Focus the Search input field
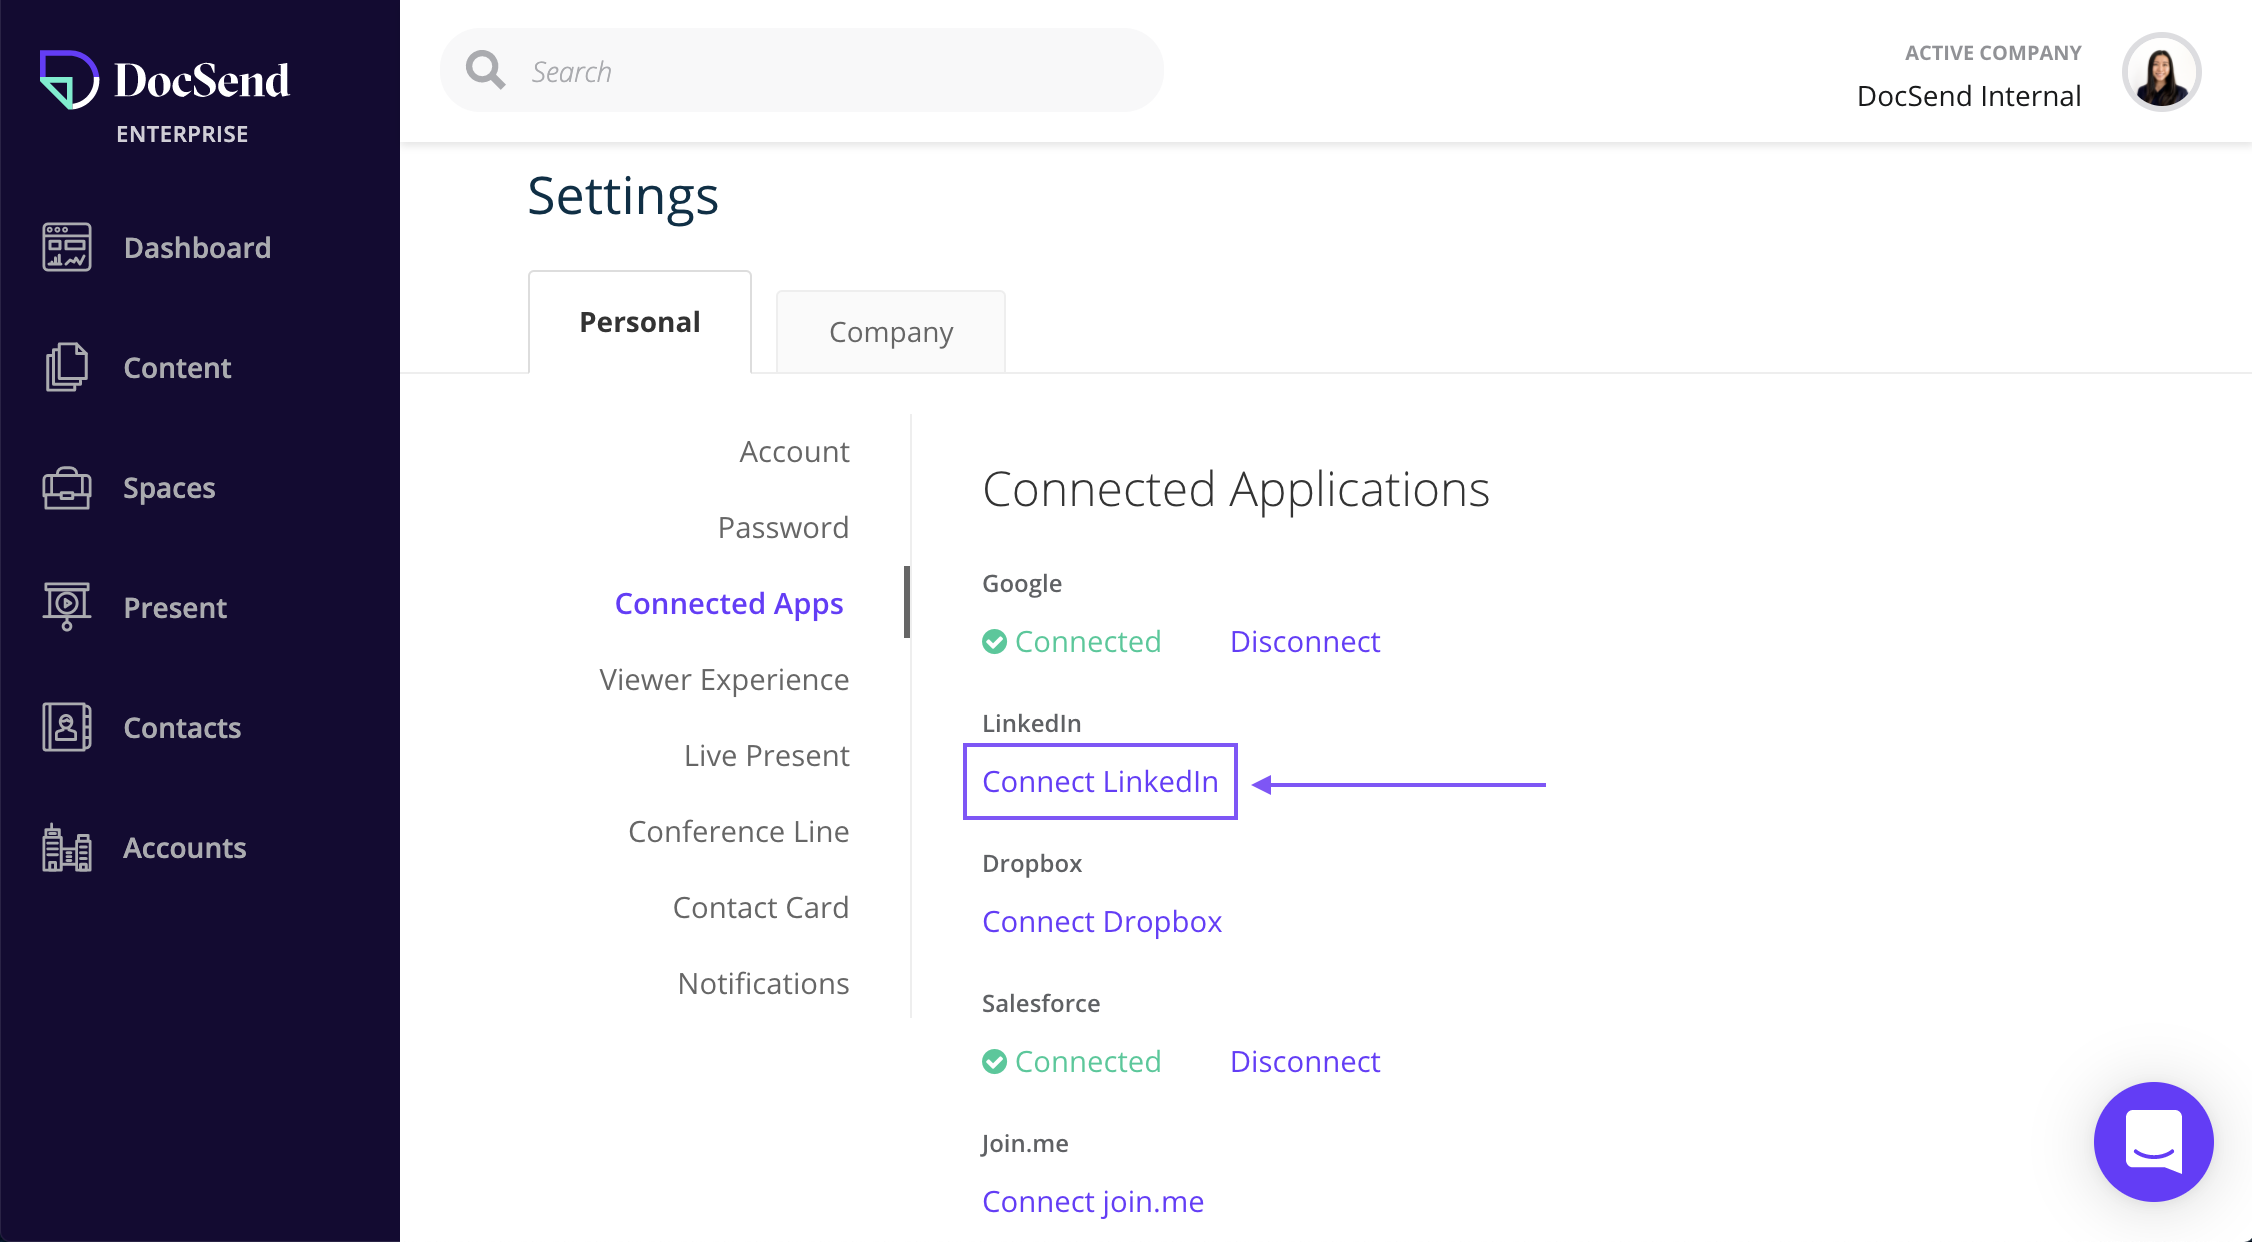The width and height of the screenshot is (2252, 1242). 802,70
